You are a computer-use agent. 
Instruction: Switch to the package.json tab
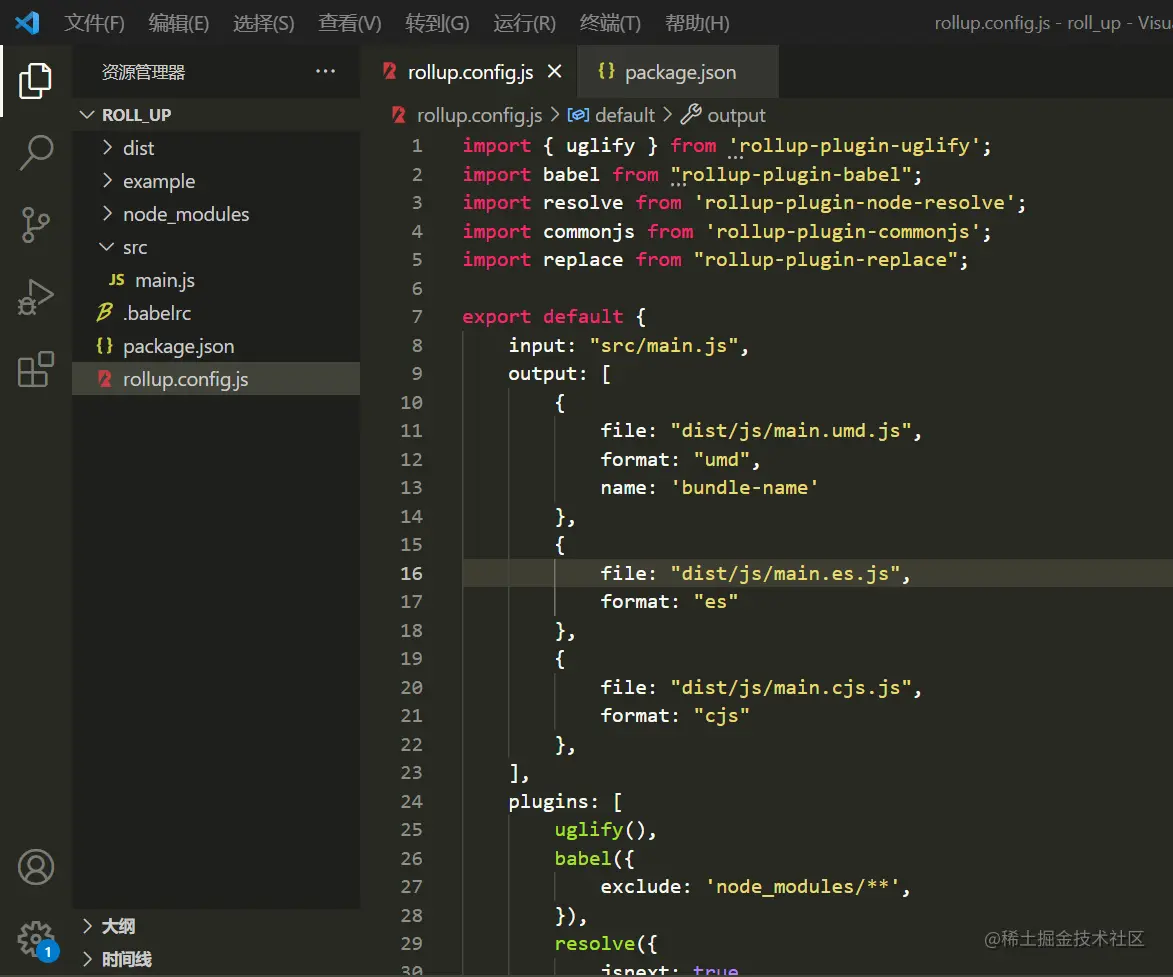click(678, 72)
